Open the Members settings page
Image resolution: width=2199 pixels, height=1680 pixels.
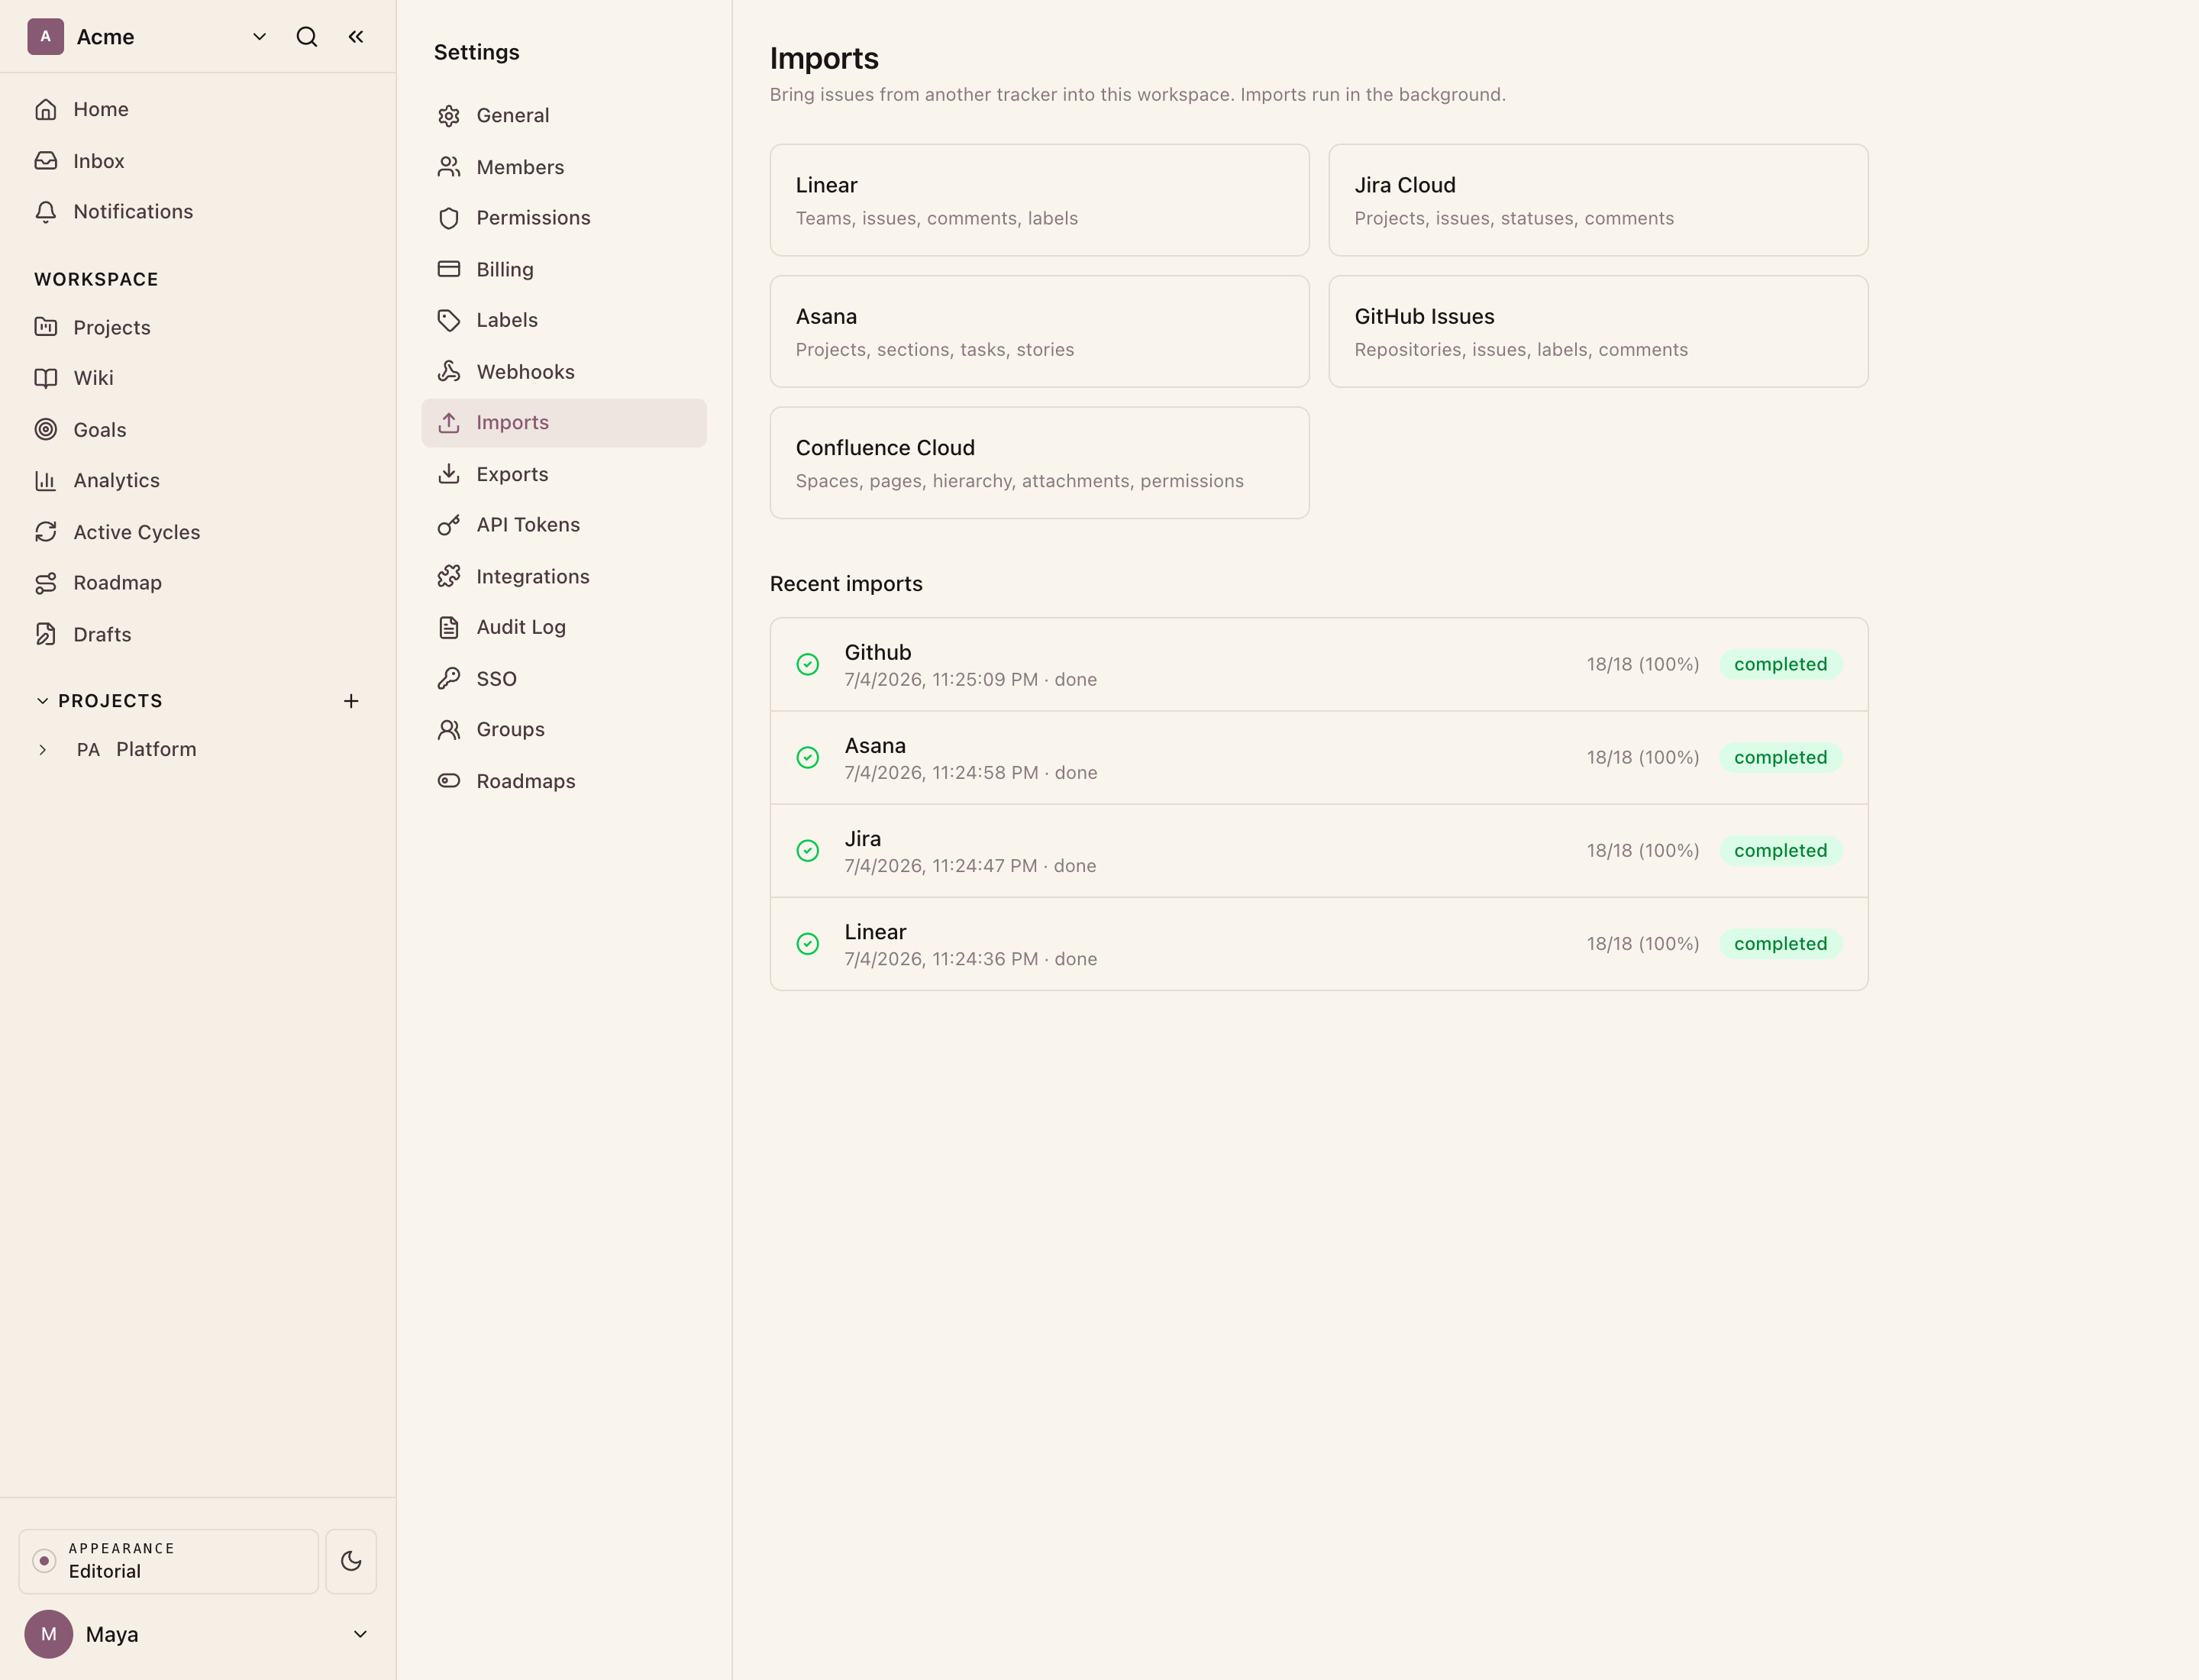(x=564, y=167)
